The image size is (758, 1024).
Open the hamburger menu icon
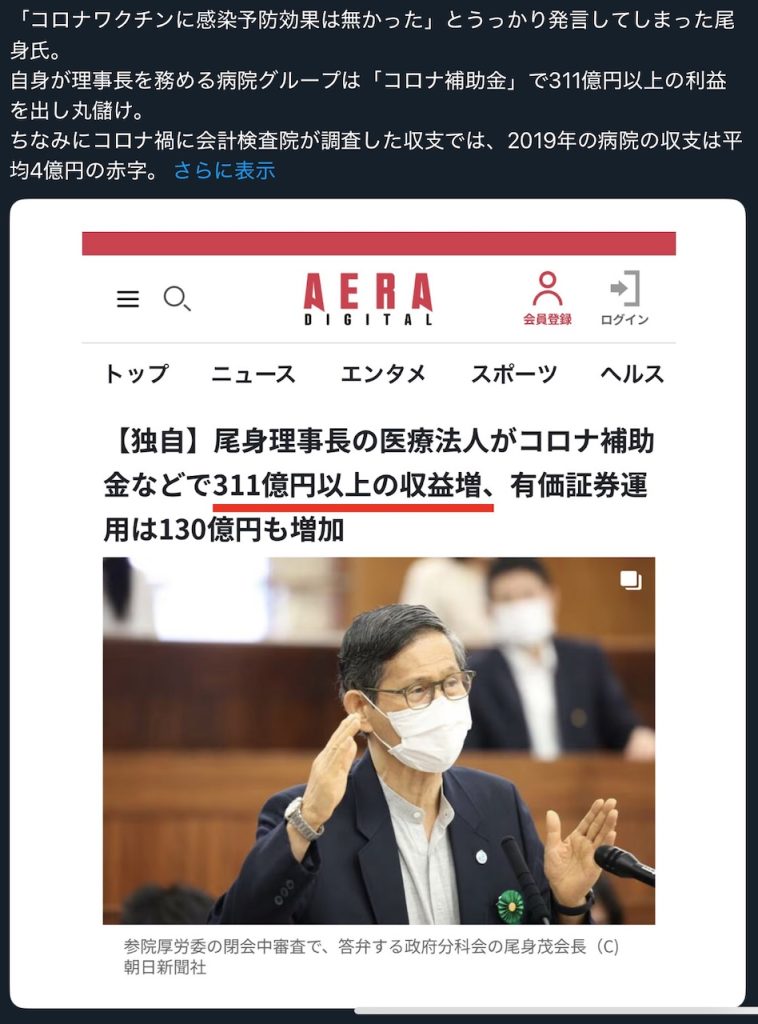coord(128,299)
